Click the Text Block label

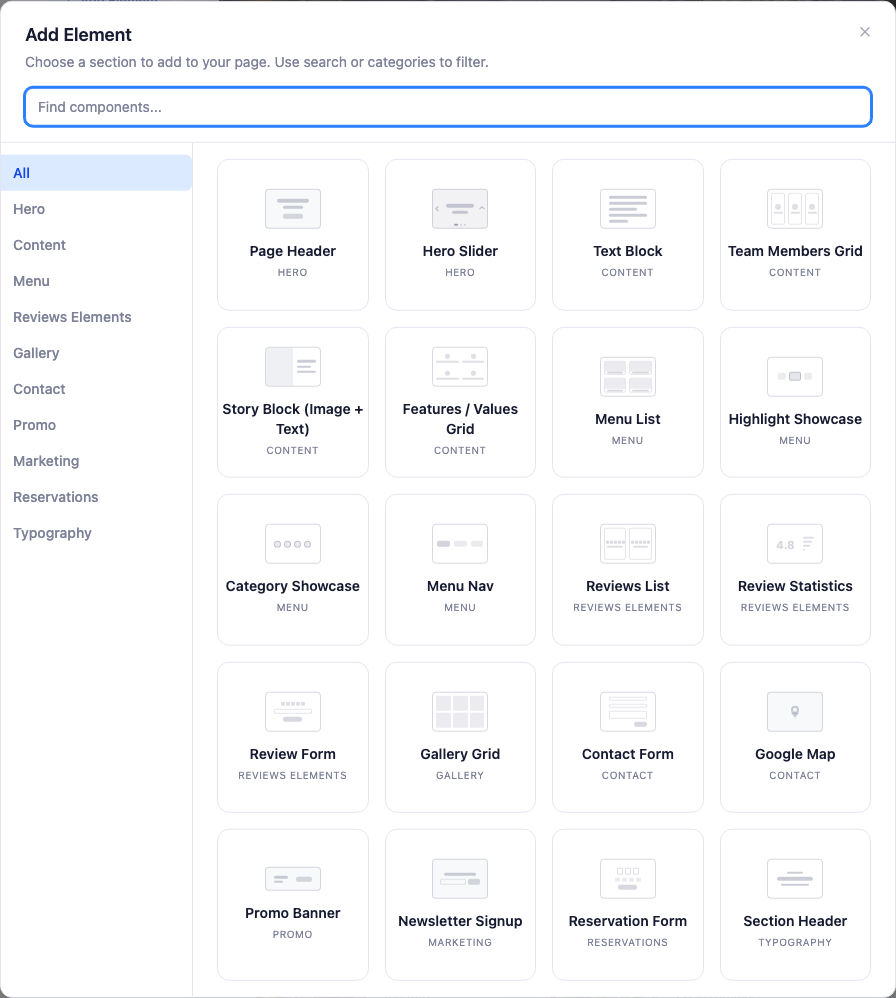pos(627,251)
